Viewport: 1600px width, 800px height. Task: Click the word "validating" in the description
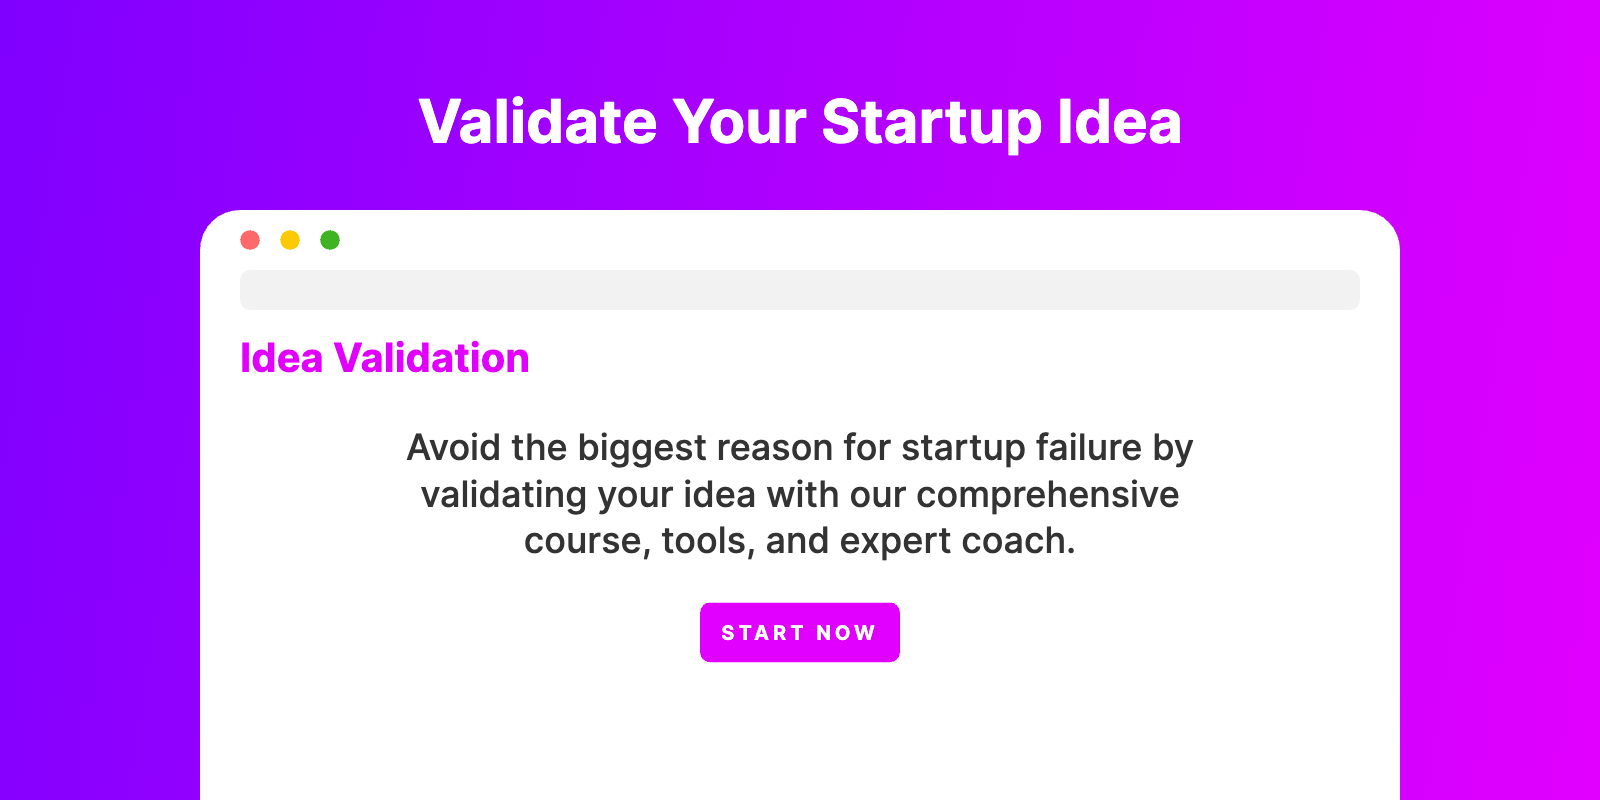pos(503,495)
